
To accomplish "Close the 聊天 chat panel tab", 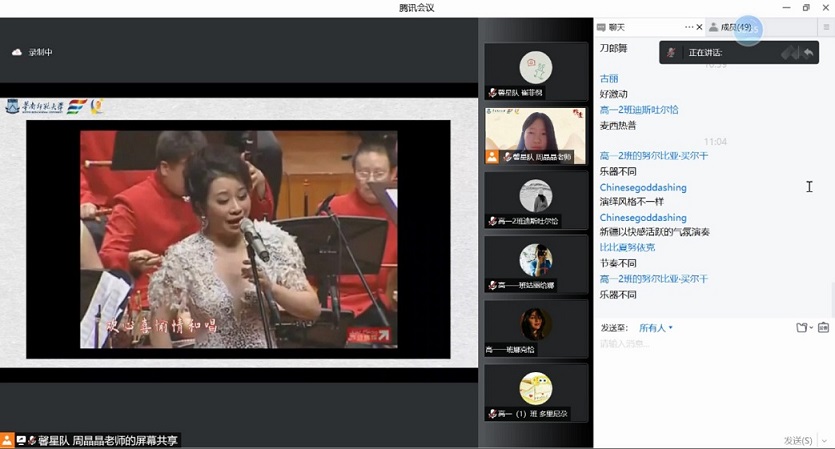I will 699,27.
